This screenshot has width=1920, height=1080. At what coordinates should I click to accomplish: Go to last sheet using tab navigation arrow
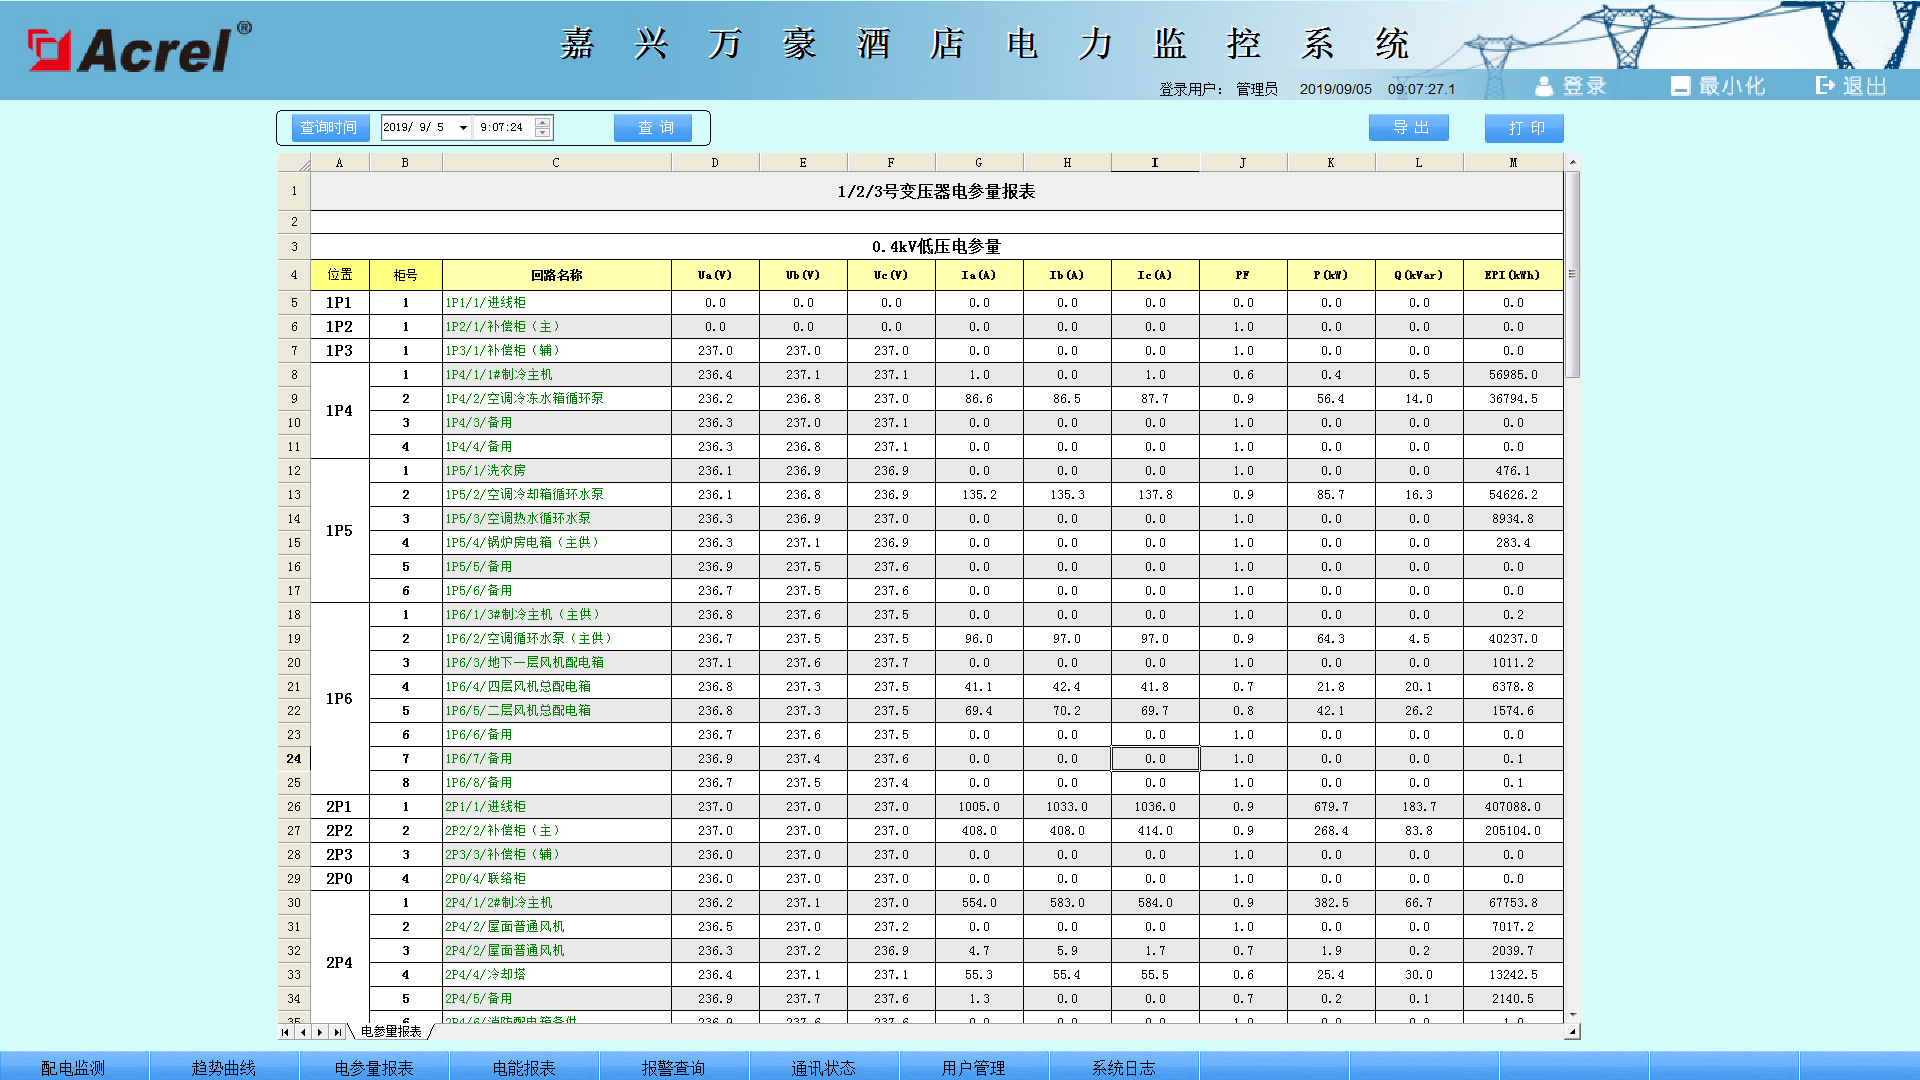pos(337,1032)
